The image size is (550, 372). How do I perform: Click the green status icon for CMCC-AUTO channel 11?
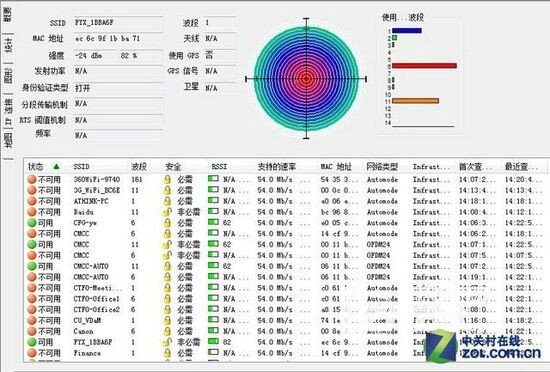point(32,266)
